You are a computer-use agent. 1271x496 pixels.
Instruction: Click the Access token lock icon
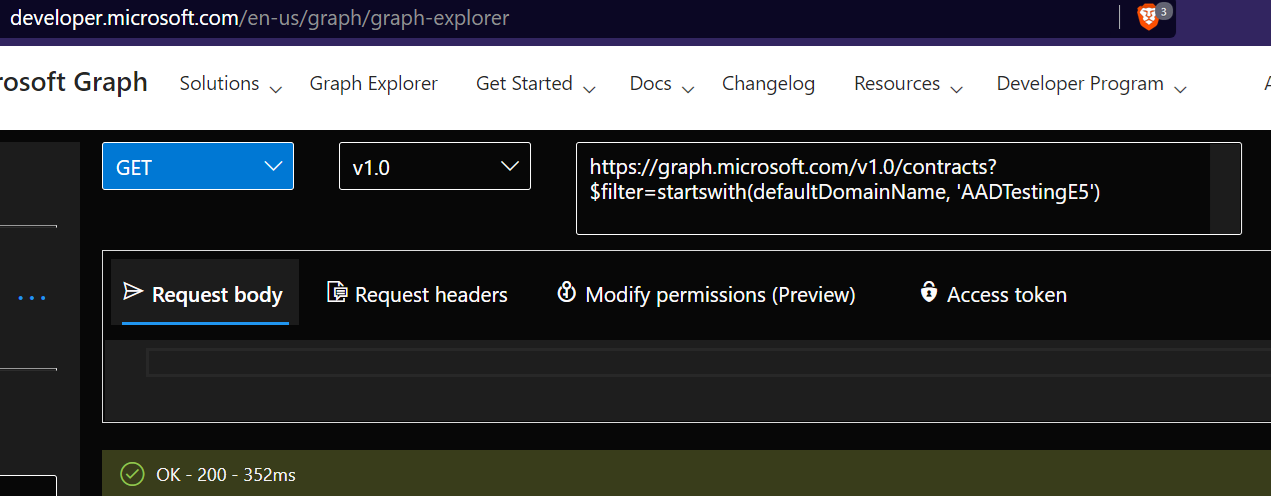pos(929,293)
